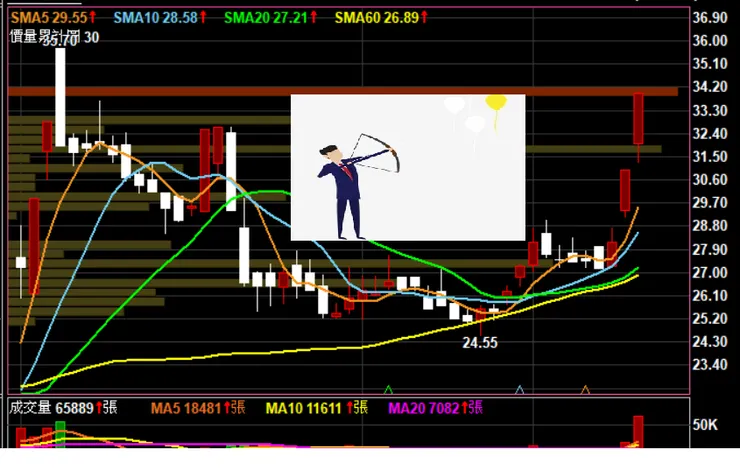The image size is (740, 470).
Task: Click the MA10 11611 volume average label
Action: 317,408
